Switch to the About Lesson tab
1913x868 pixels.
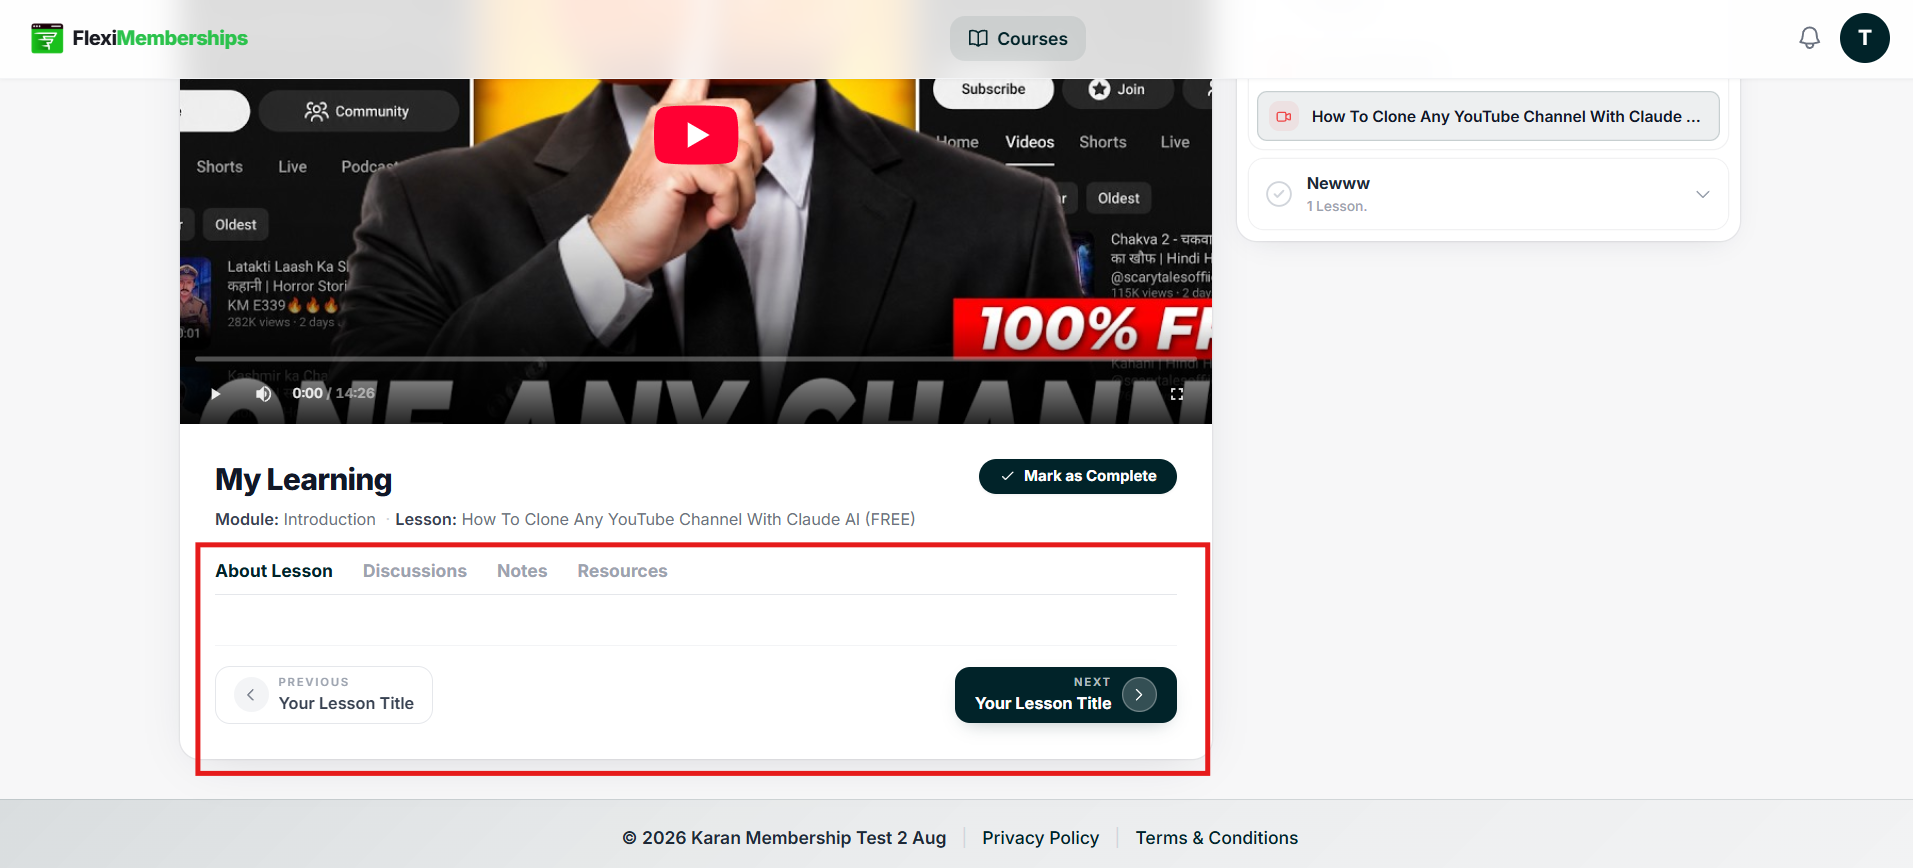click(274, 571)
